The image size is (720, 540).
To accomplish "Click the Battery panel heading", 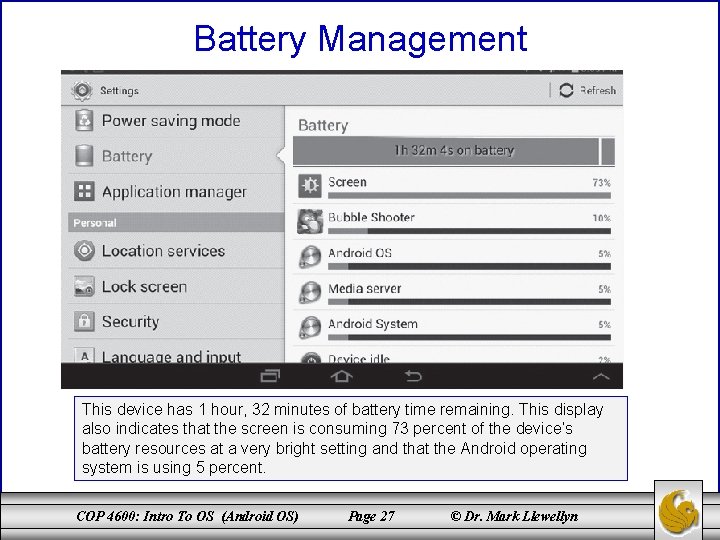I will pyautogui.click(x=323, y=126).
